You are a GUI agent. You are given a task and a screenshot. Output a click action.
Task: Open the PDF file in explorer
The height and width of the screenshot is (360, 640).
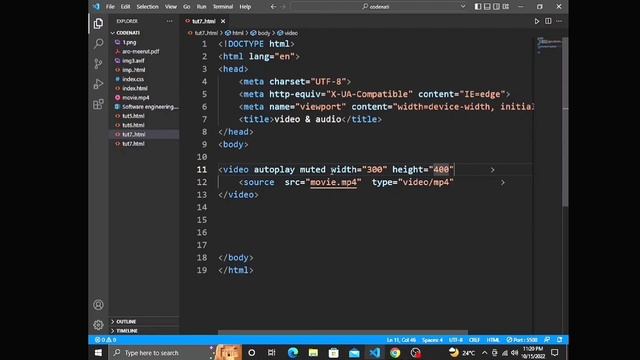(140, 51)
